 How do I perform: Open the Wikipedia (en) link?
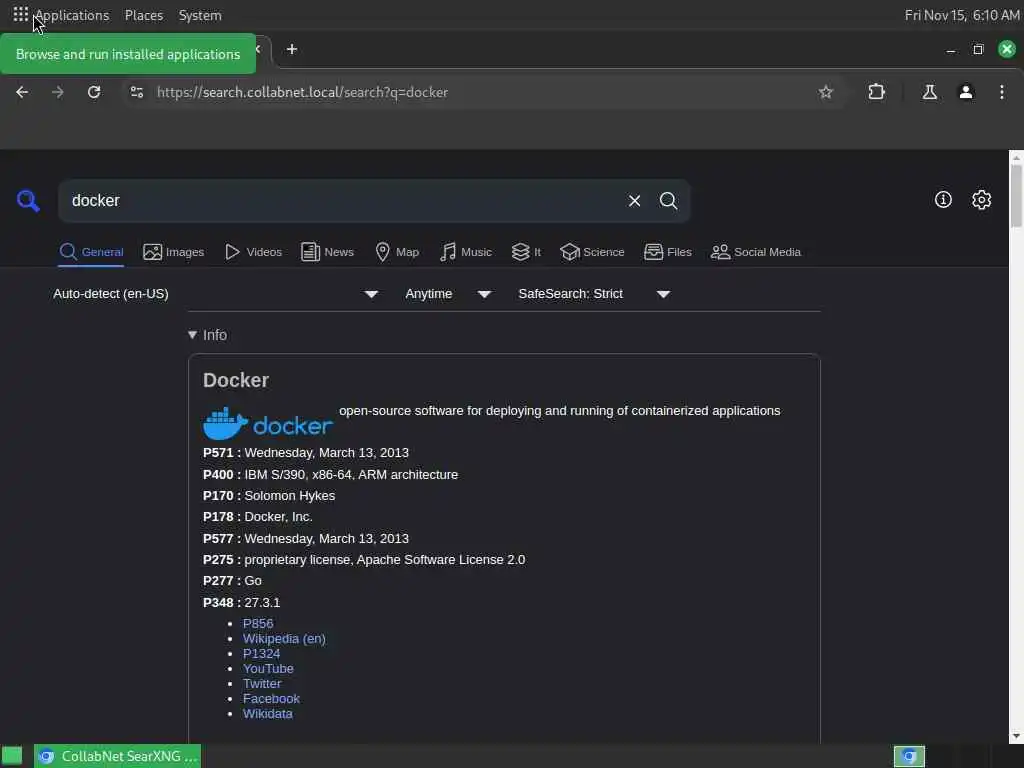click(284, 639)
